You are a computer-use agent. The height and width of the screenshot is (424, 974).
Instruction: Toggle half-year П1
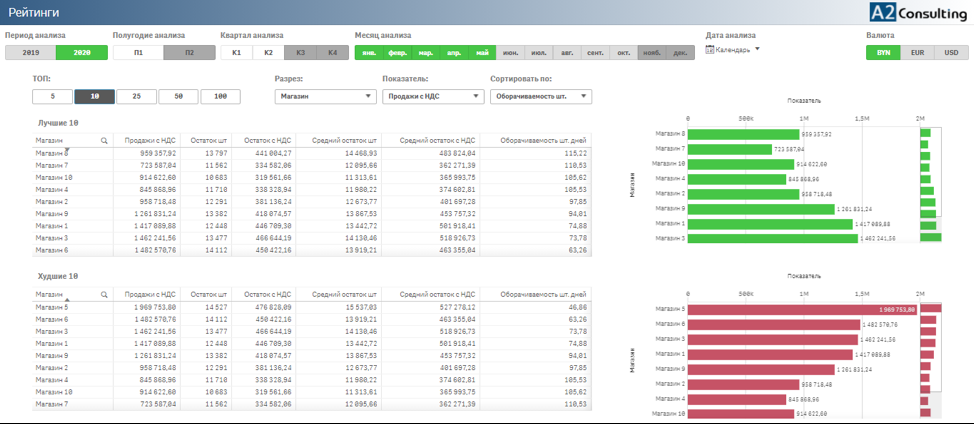point(139,53)
